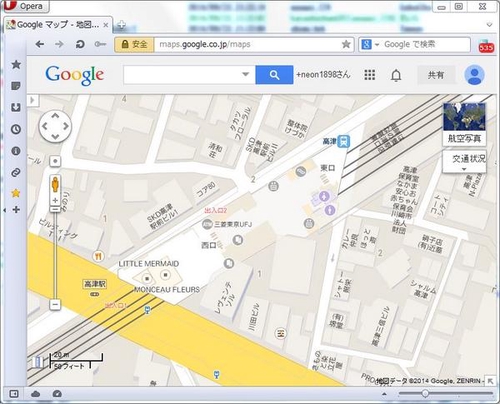This screenshot has height=404, width=500.
Task: Click the blue magnifier search button
Action: 274,75
